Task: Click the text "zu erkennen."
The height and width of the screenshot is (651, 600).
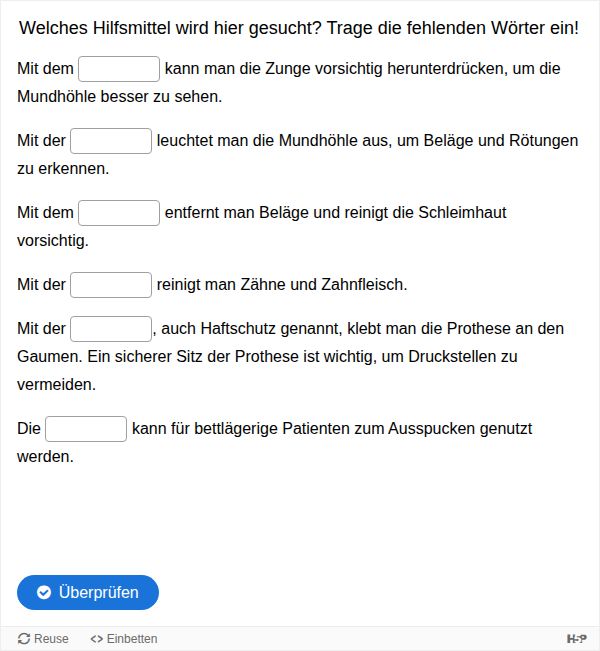Action: [x=63, y=169]
